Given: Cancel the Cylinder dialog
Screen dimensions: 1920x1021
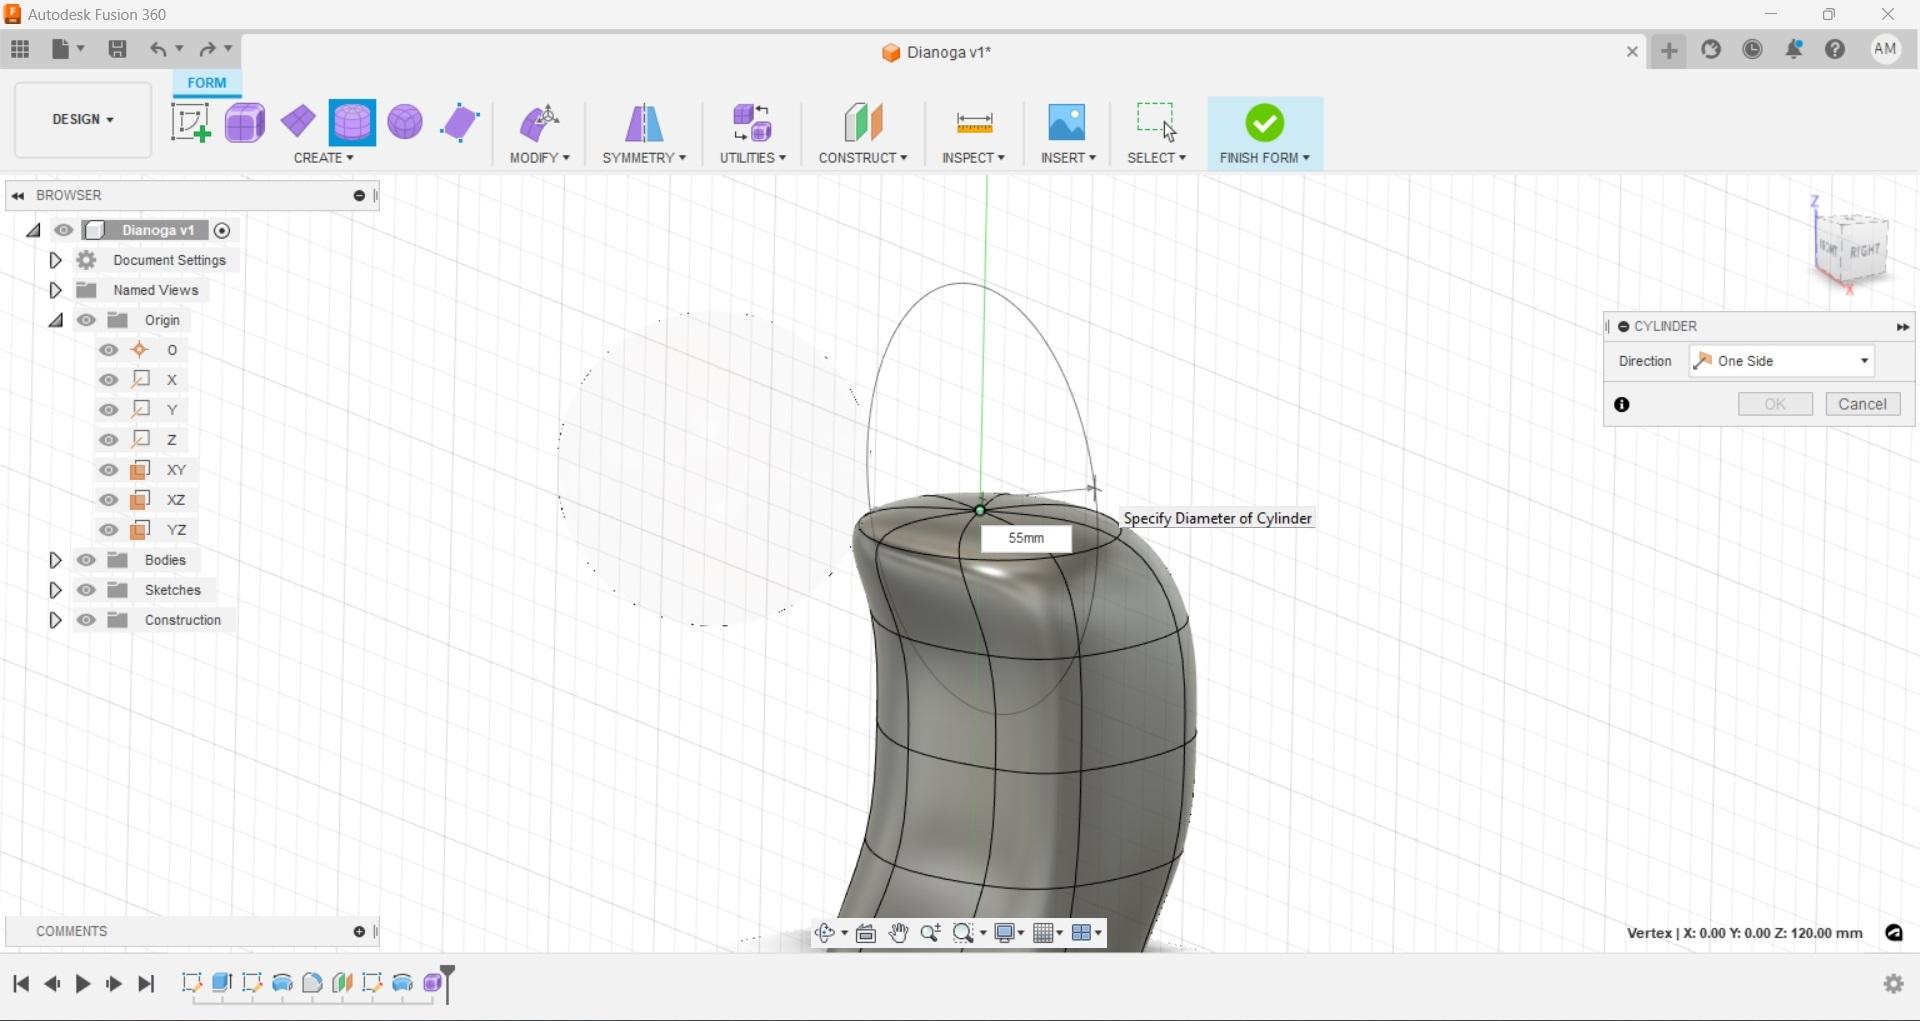Looking at the screenshot, I should click(x=1862, y=404).
